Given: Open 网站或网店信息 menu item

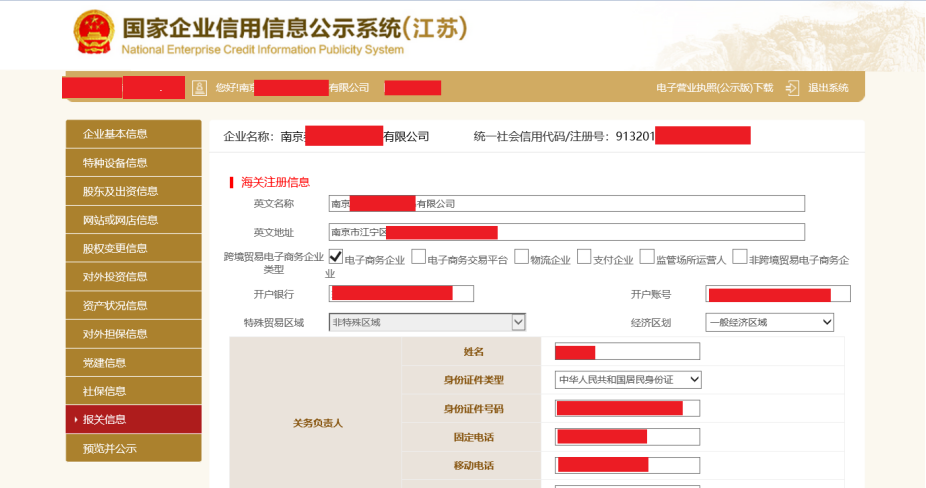Looking at the screenshot, I should pos(133,220).
